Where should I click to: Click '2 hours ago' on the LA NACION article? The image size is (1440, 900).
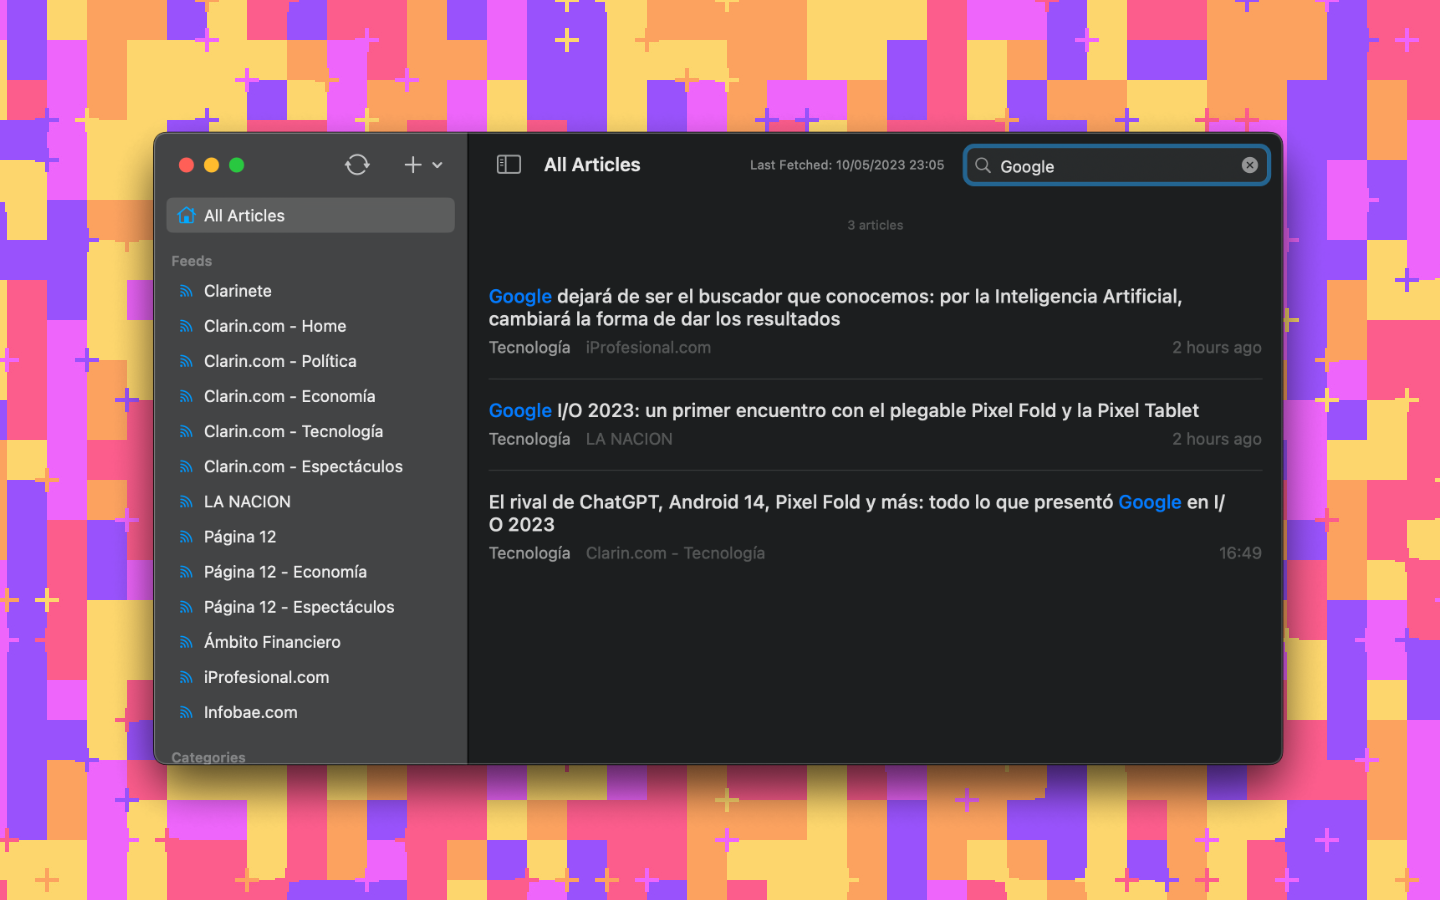click(1217, 439)
